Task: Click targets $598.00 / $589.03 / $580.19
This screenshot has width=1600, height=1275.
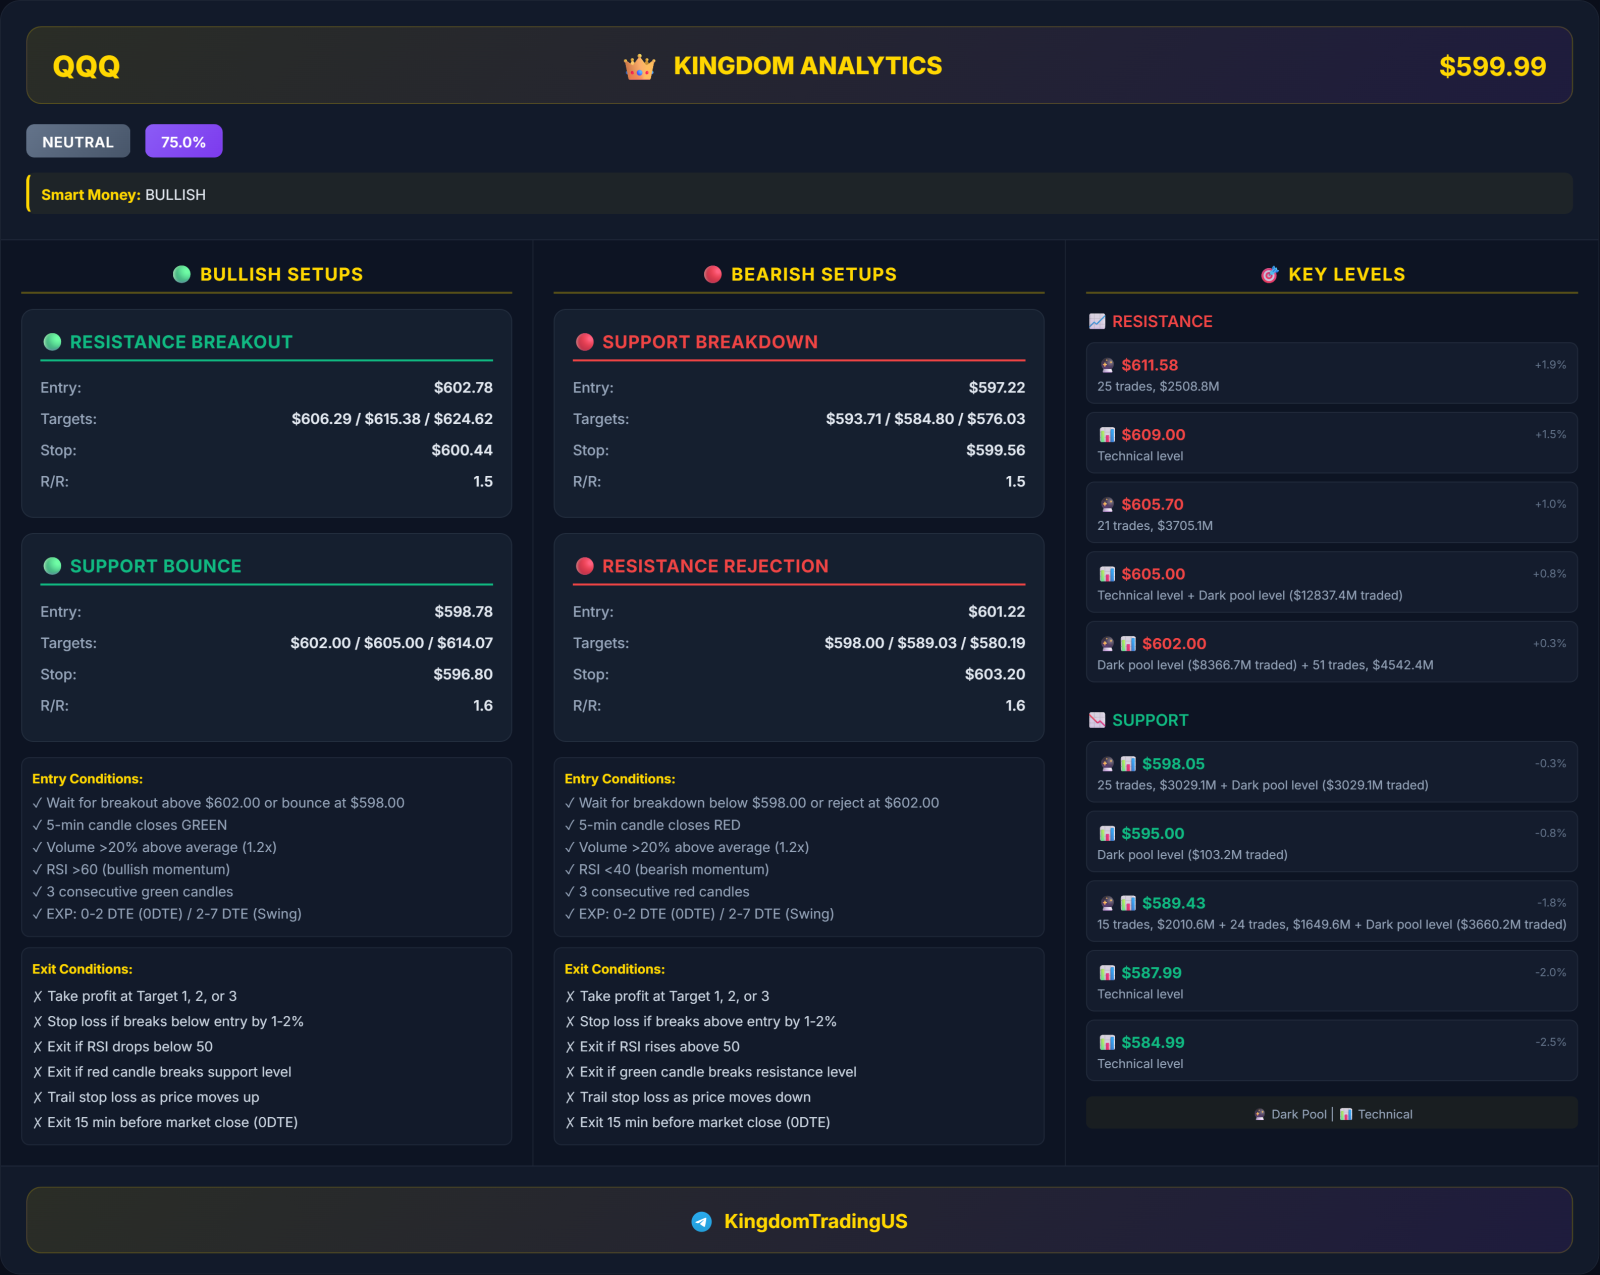Action: coord(925,643)
